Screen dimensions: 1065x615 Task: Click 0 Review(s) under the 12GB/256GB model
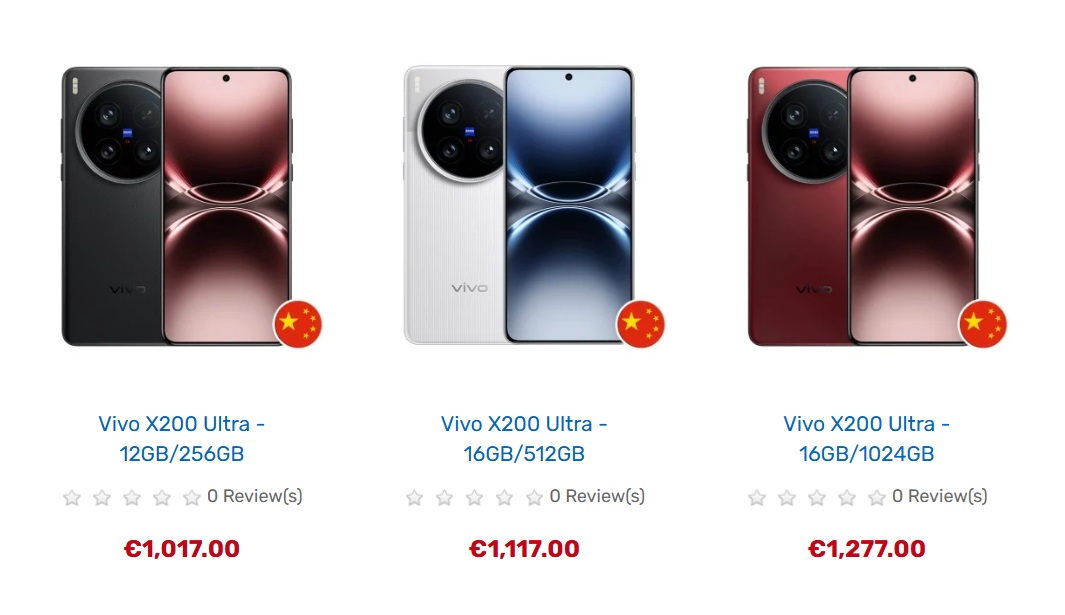click(255, 497)
